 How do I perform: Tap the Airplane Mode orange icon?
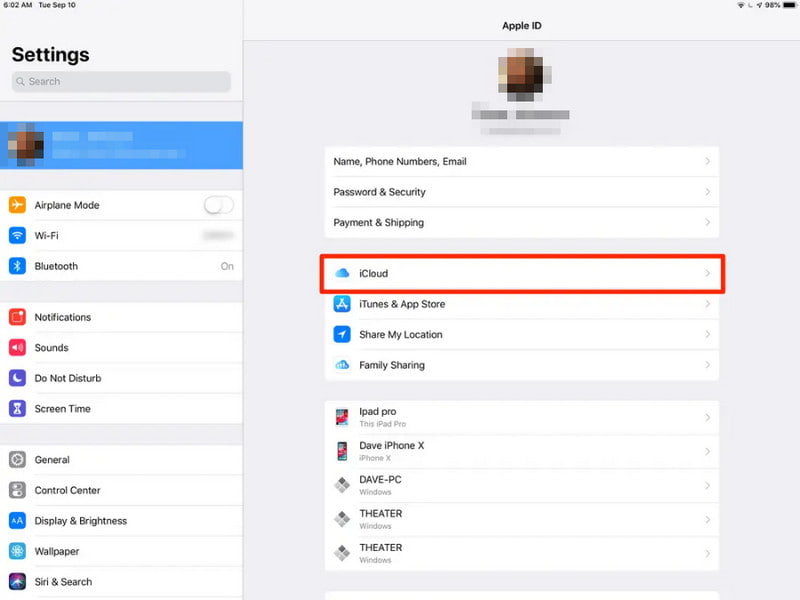click(17, 205)
